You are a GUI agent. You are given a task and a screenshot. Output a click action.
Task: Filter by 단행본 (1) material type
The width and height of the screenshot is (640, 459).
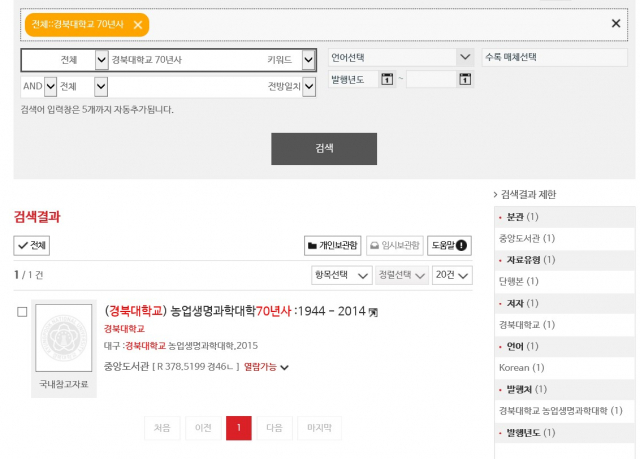tap(519, 282)
